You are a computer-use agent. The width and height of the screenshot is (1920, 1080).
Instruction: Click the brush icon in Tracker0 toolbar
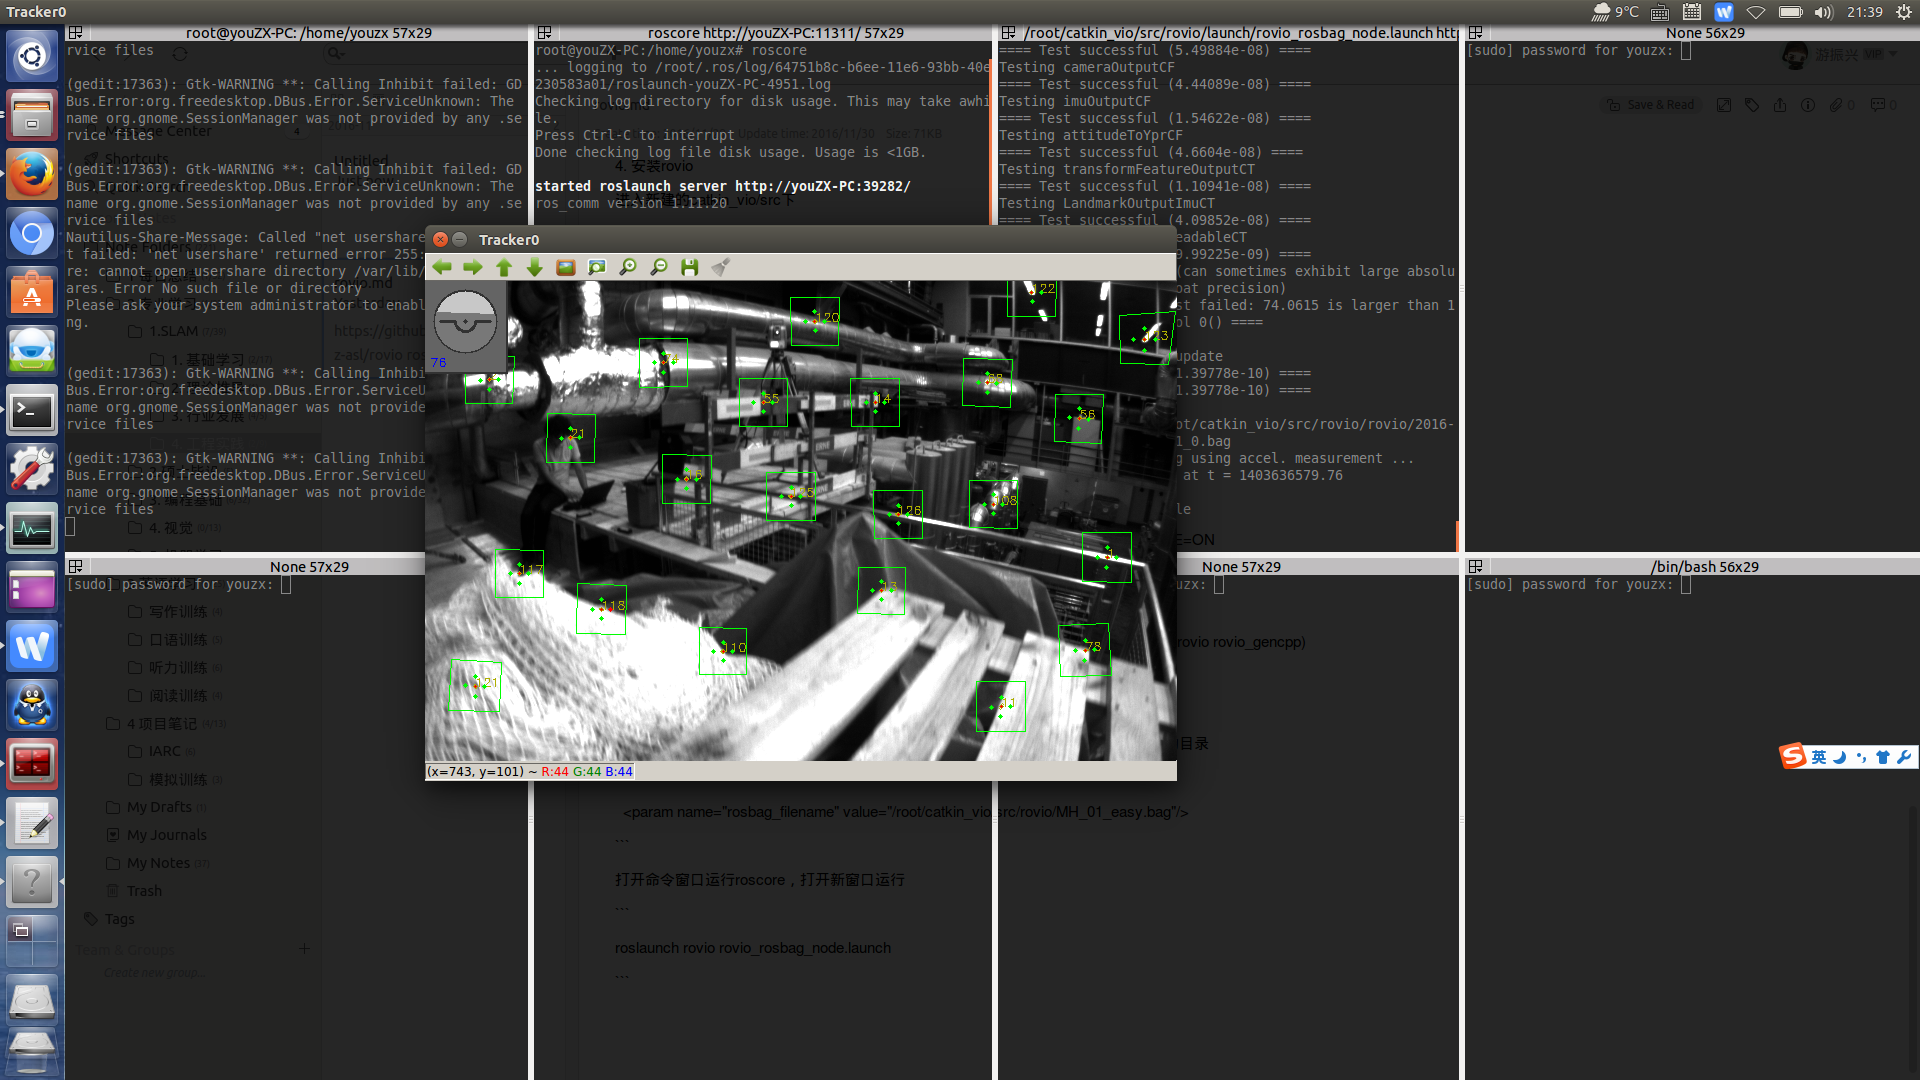coord(721,267)
